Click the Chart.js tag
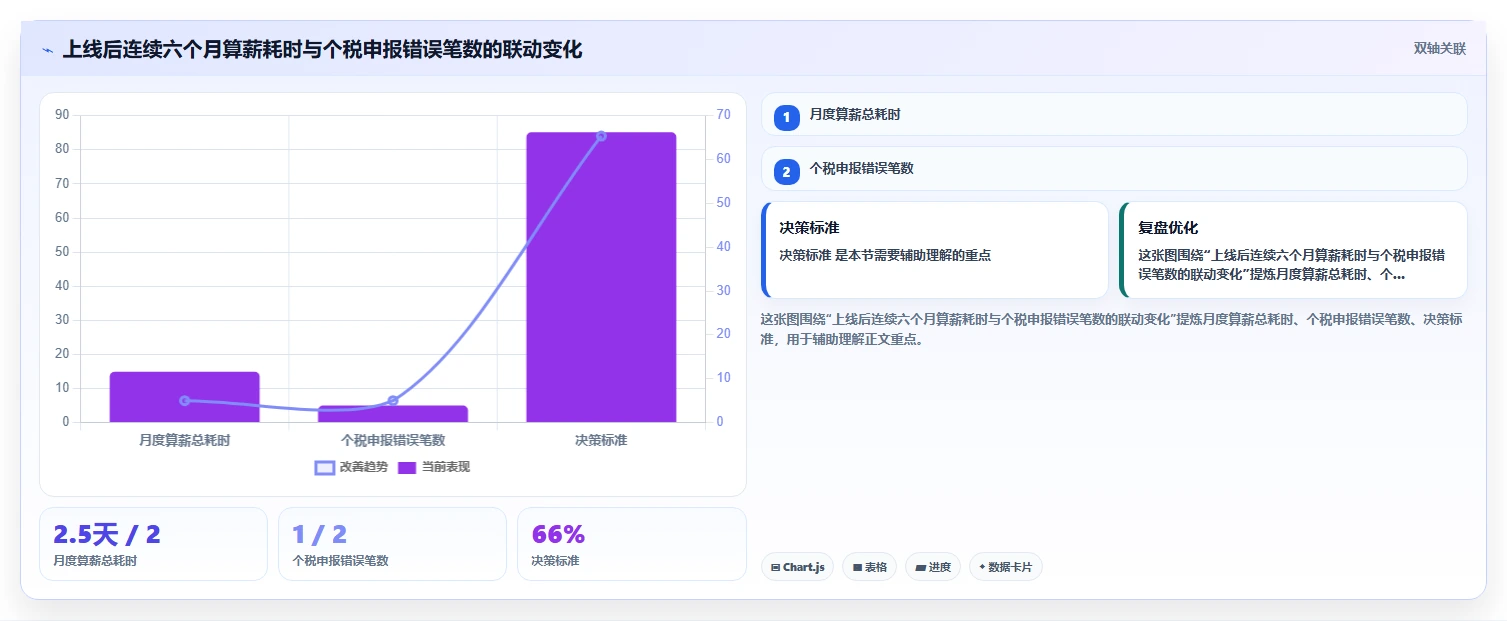Viewport: 1507px width, 621px height. pos(797,567)
